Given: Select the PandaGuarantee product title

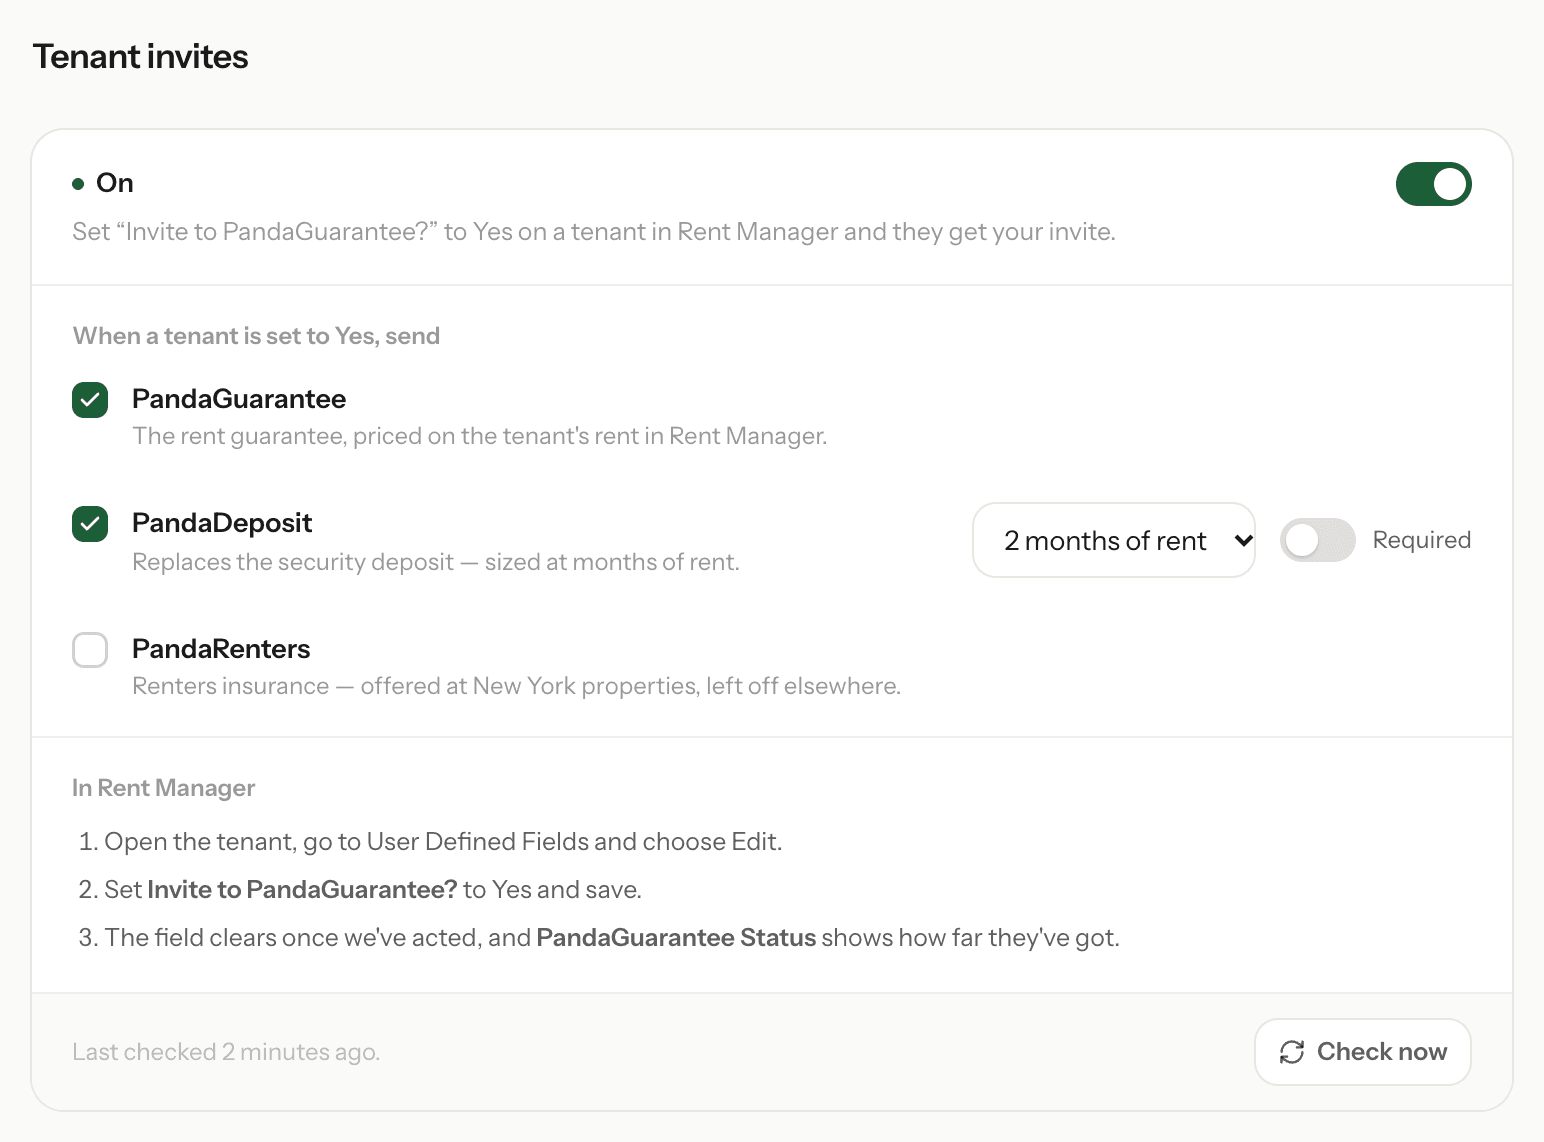Looking at the screenshot, I should pyautogui.click(x=239, y=399).
